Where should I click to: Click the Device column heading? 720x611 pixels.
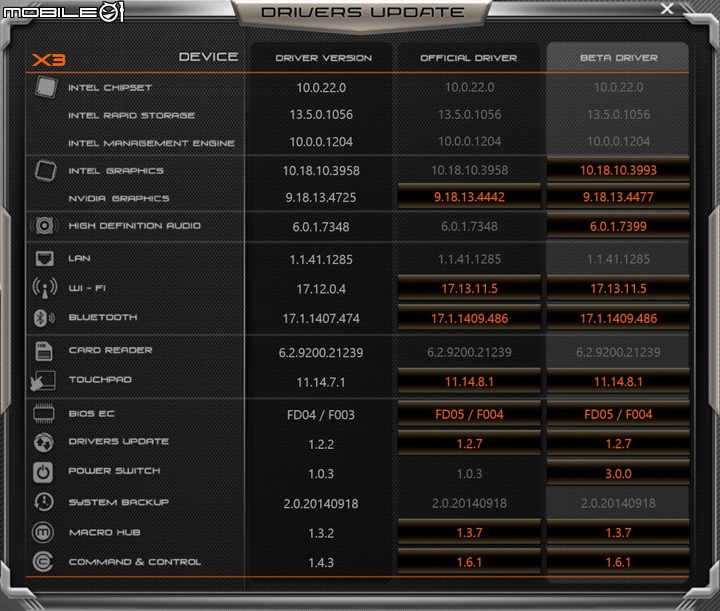(208, 56)
